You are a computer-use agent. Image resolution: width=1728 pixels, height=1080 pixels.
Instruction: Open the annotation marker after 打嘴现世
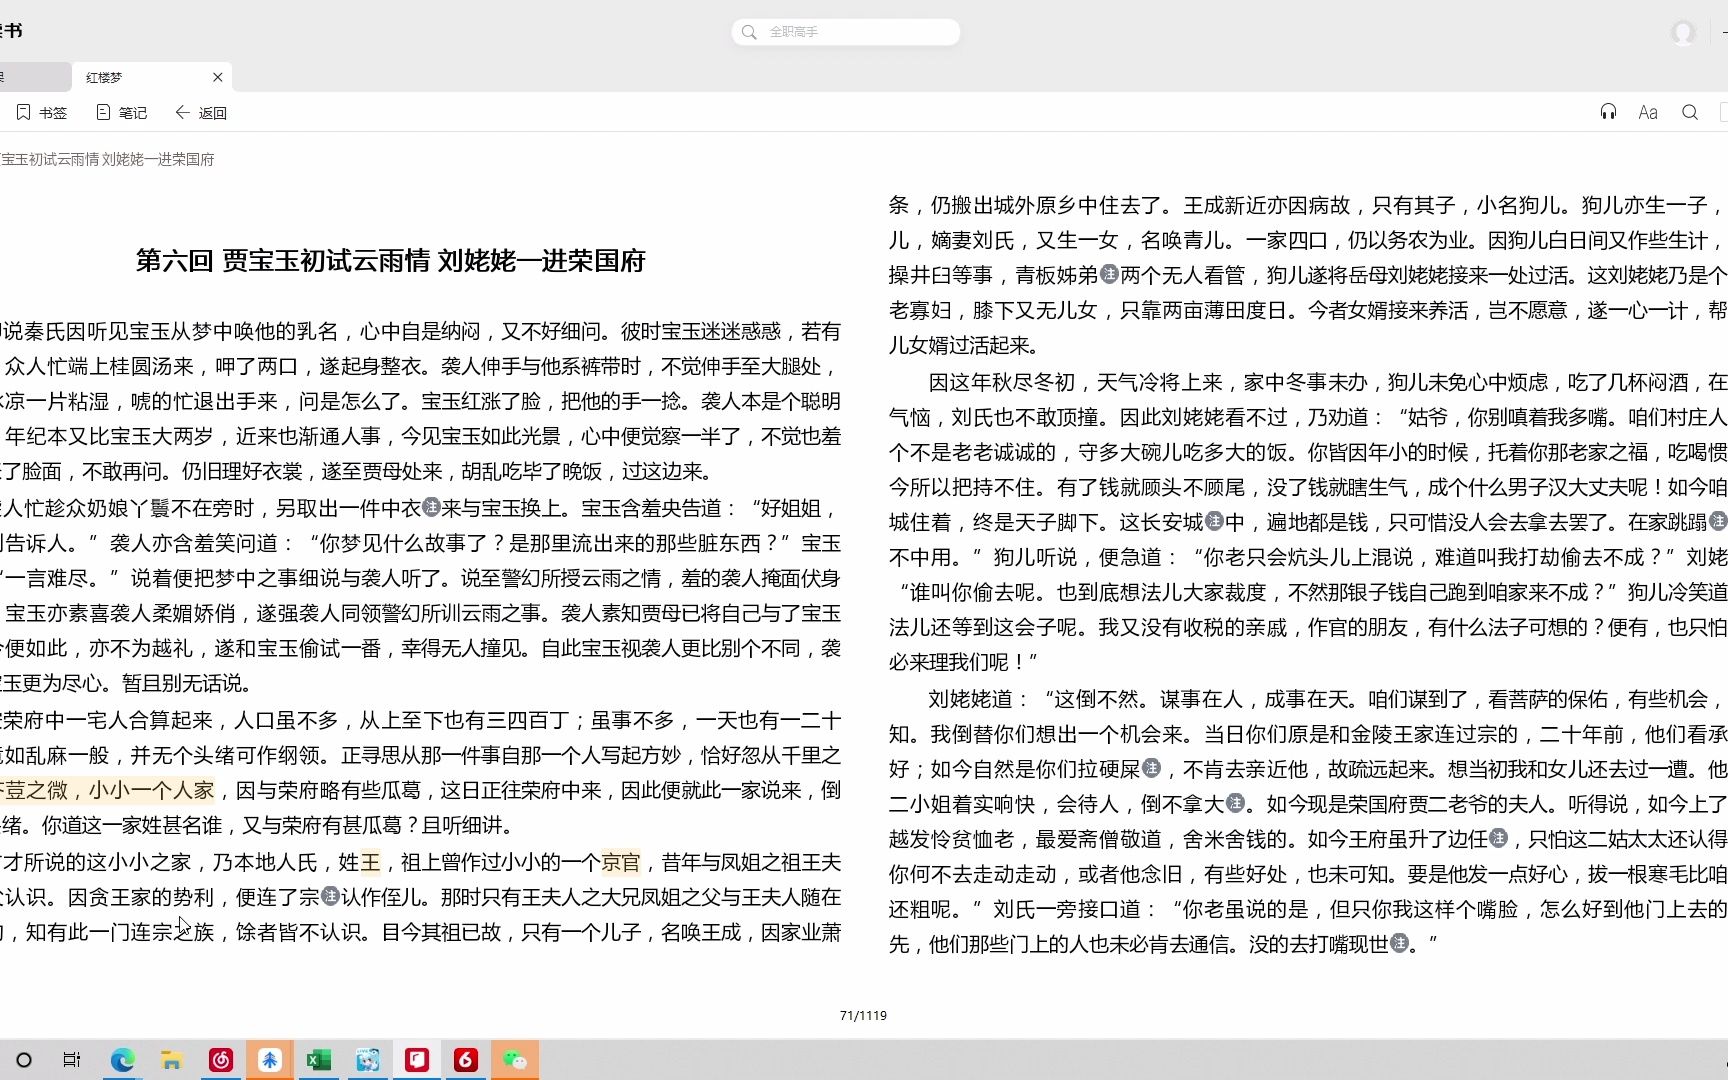click(1400, 943)
